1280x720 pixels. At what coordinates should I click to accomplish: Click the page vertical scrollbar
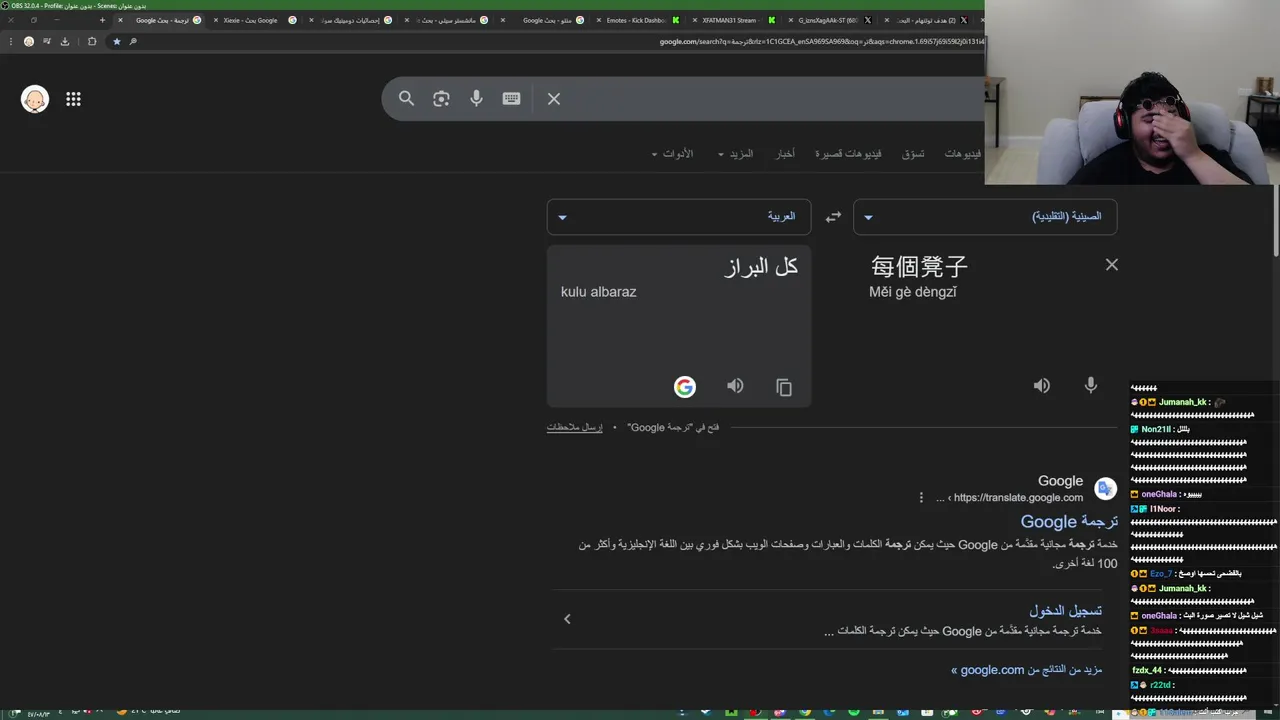tap(1274, 222)
